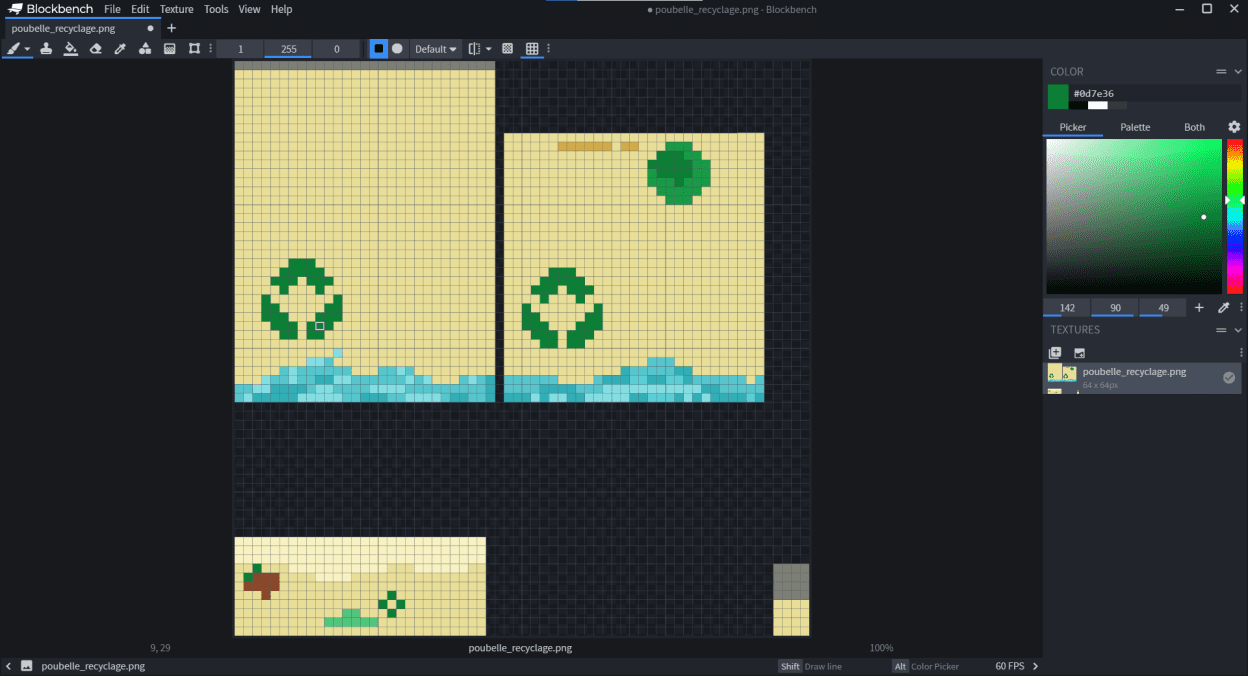The height and width of the screenshot is (676, 1248).
Task: Select the Gradient tool
Action: [x=170, y=48]
